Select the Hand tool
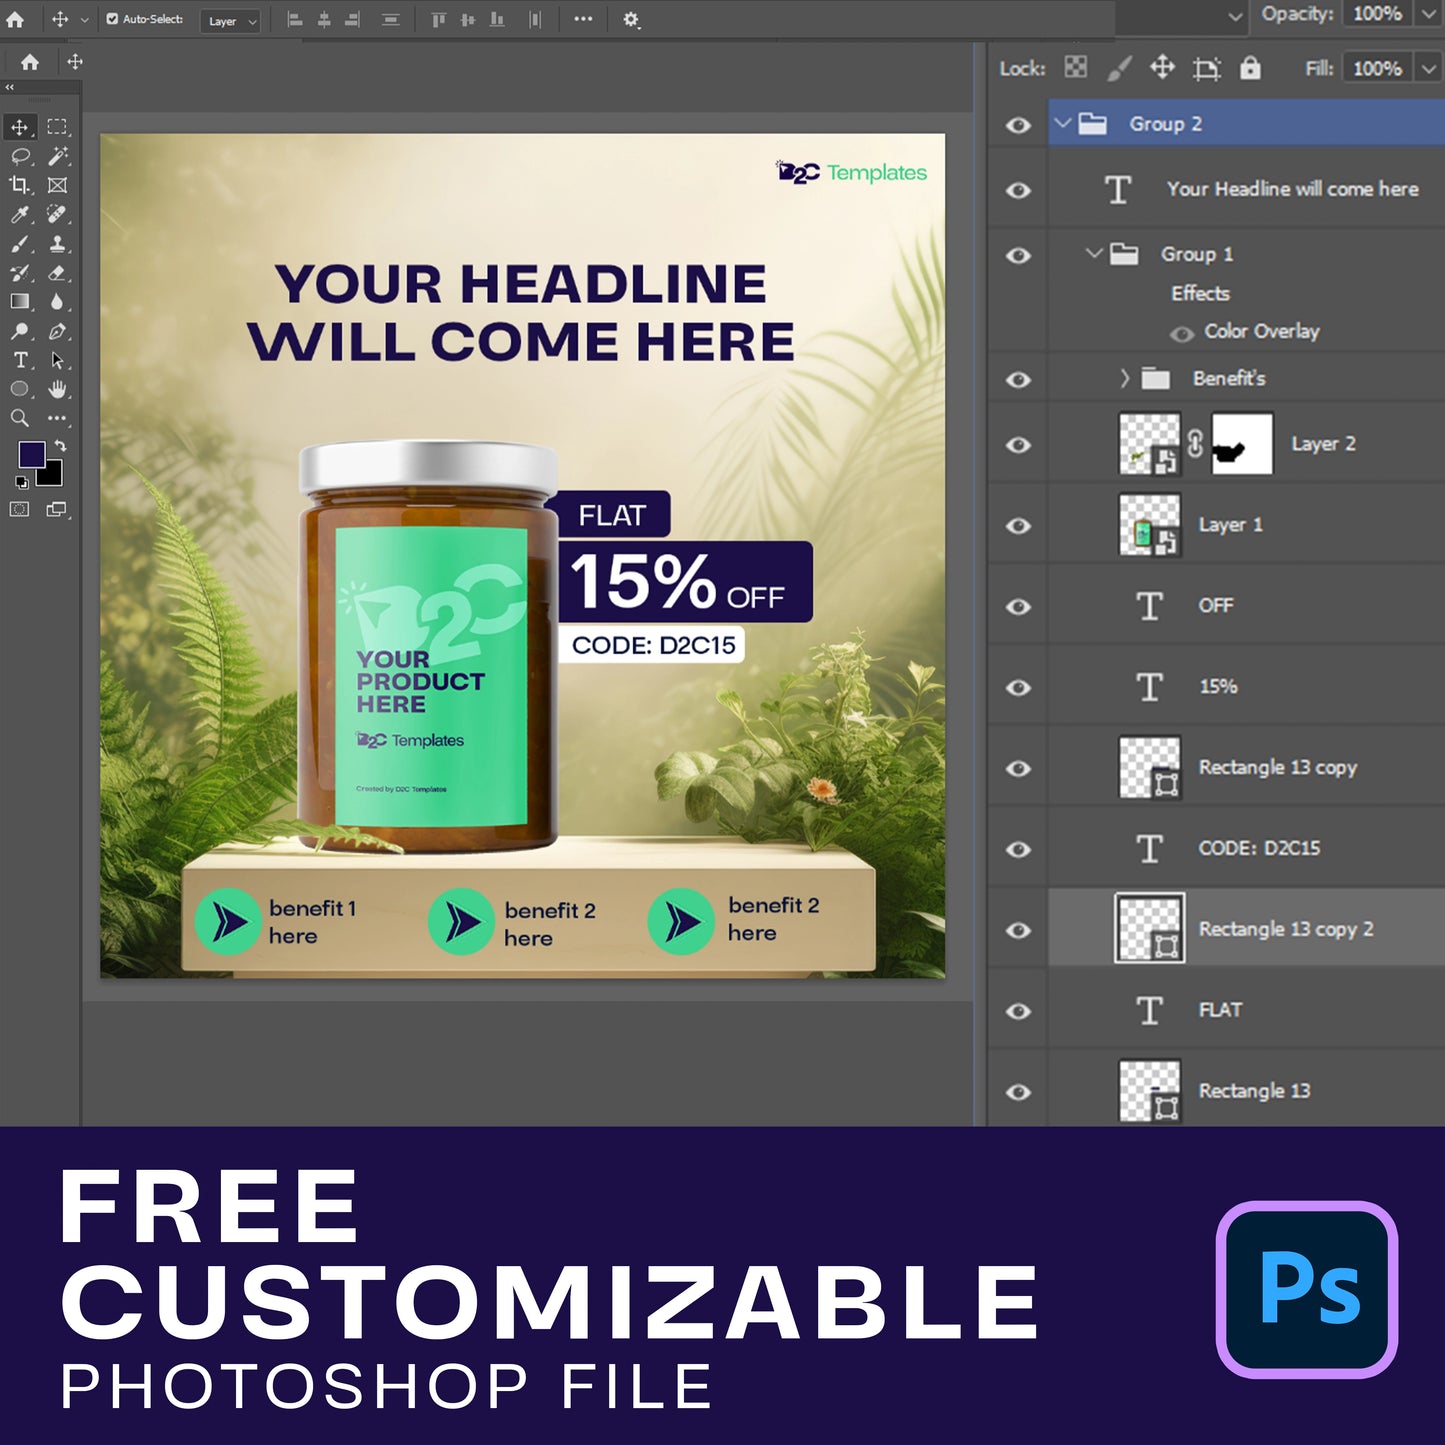Viewport: 1445px width, 1445px height. [58, 389]
